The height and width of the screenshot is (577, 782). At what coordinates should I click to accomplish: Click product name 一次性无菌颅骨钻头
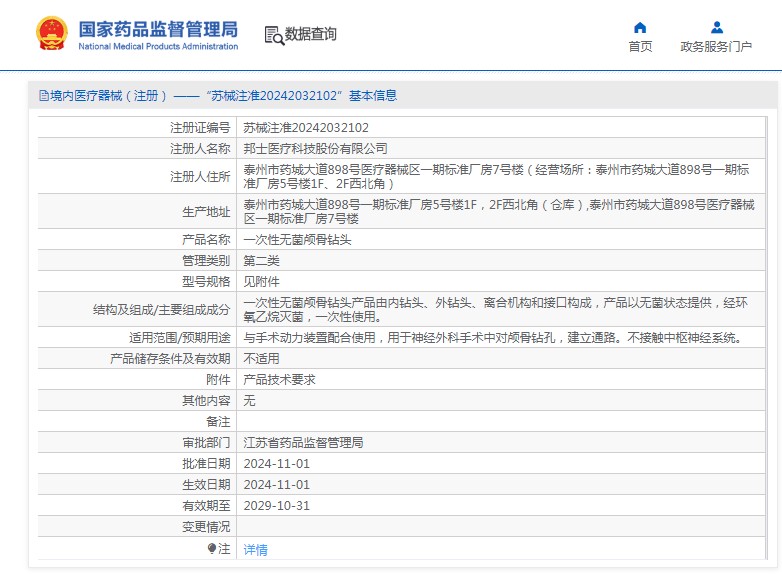point(297,240)
